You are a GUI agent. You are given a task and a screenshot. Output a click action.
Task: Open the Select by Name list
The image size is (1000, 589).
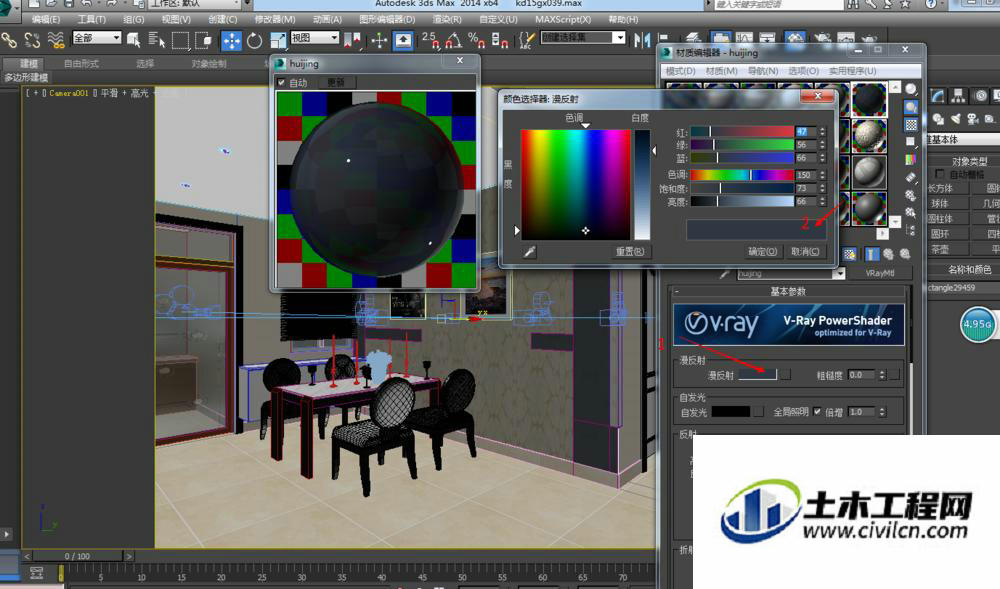pyautogui.click(x=156, y=40)
